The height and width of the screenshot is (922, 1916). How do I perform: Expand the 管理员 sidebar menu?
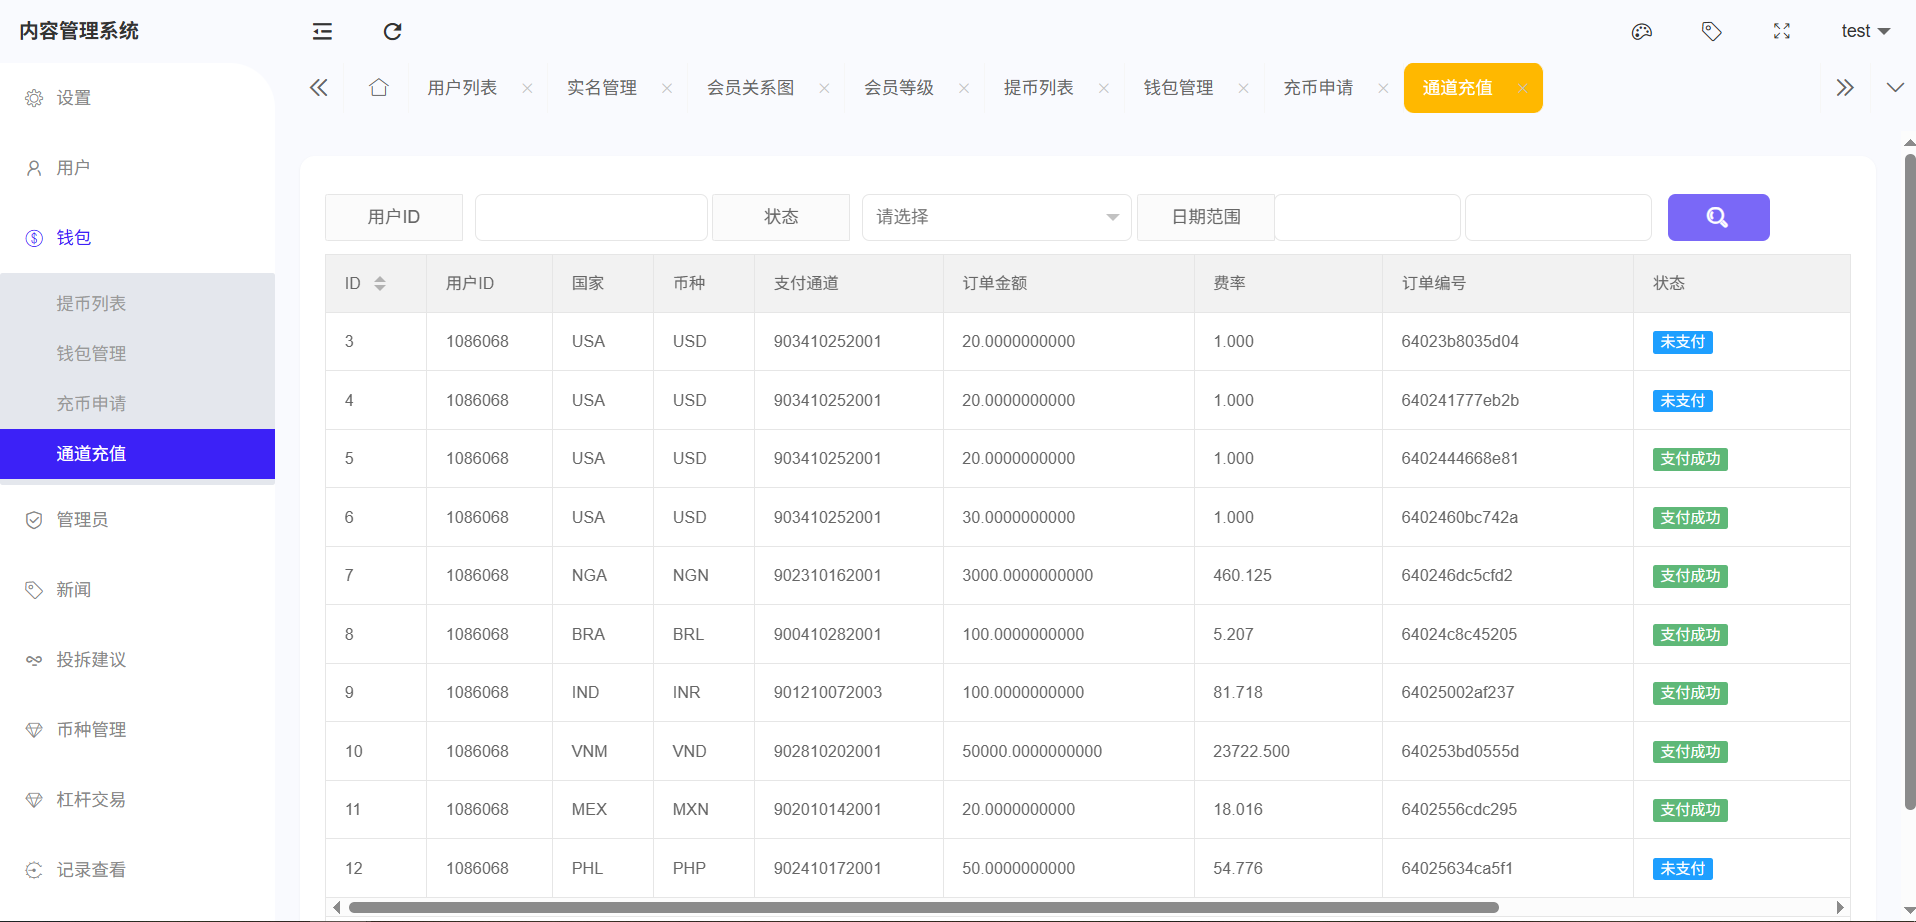(x=82, y=520)
